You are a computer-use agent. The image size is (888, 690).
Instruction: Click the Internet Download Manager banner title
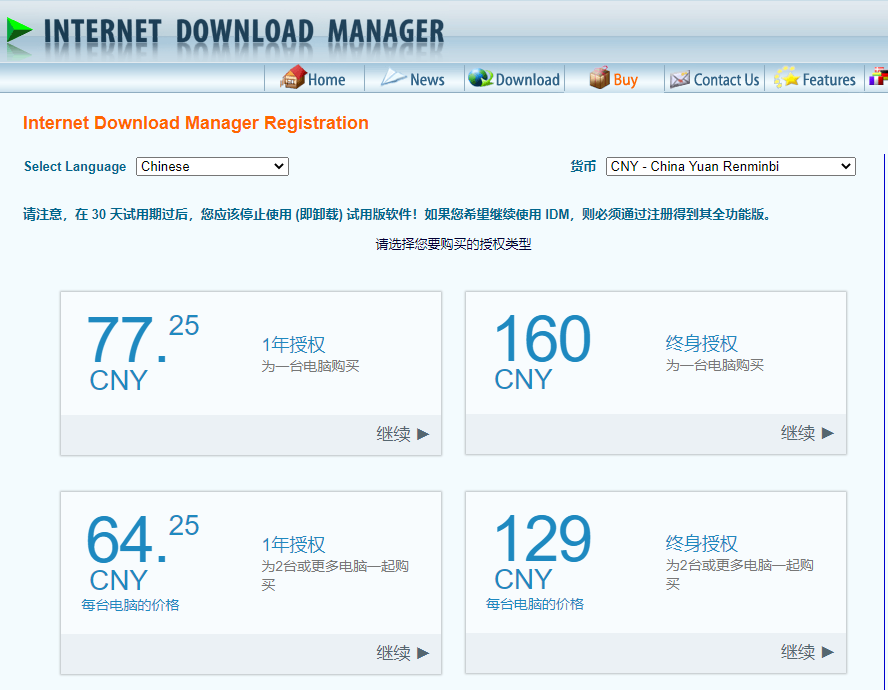243,31
